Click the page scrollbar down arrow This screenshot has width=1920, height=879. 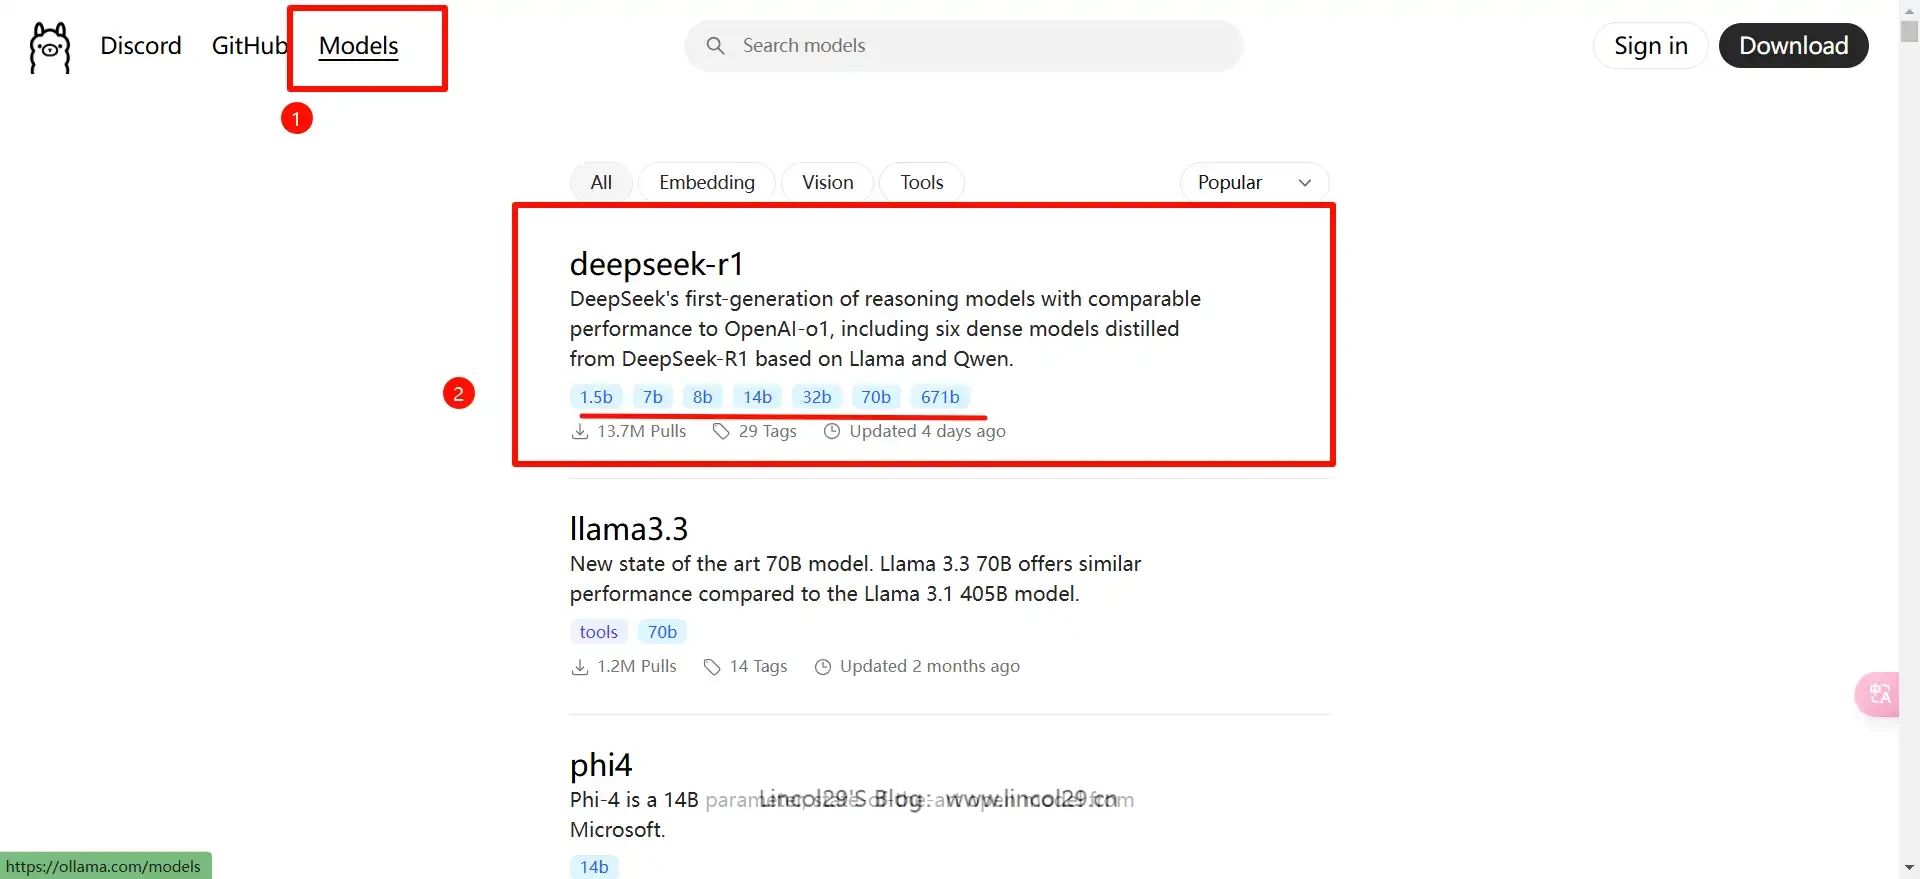tap(1909, 867)
